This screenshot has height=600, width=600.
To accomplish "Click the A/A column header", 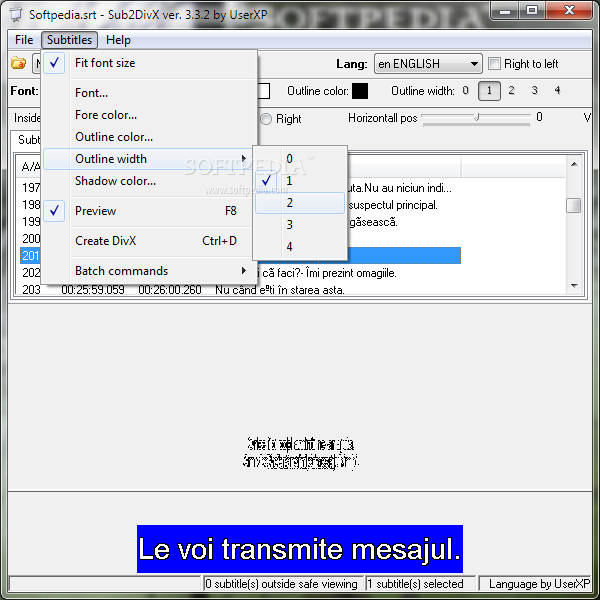I will point(30,167).
